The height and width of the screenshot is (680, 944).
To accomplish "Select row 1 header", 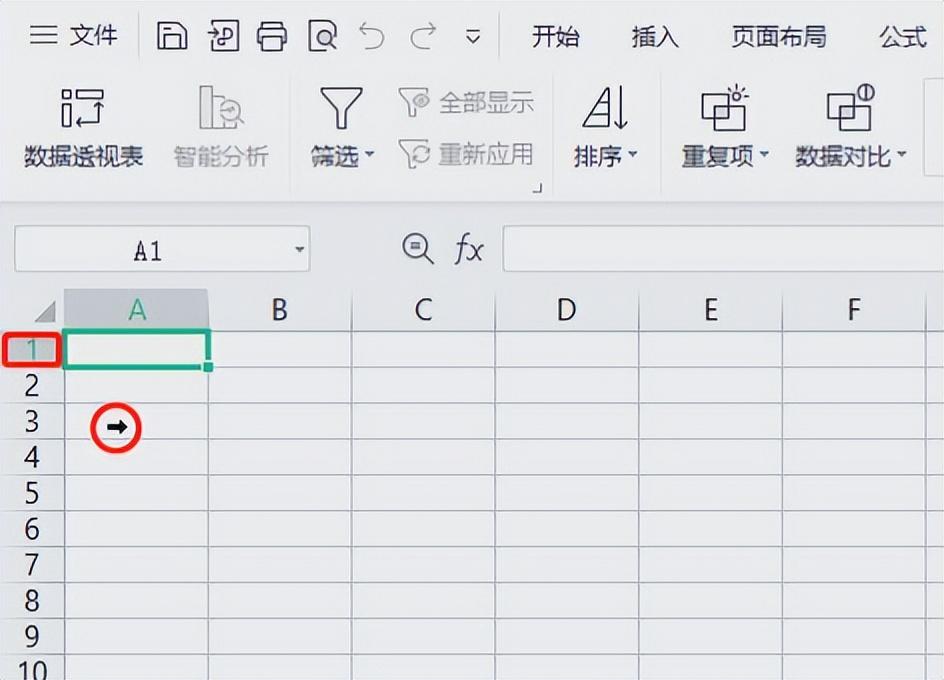I will pos(32,349).
